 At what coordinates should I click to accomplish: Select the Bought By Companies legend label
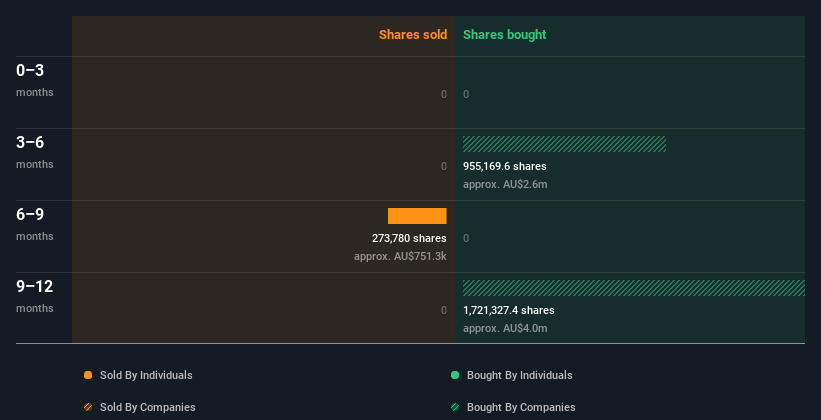(521, 407)
